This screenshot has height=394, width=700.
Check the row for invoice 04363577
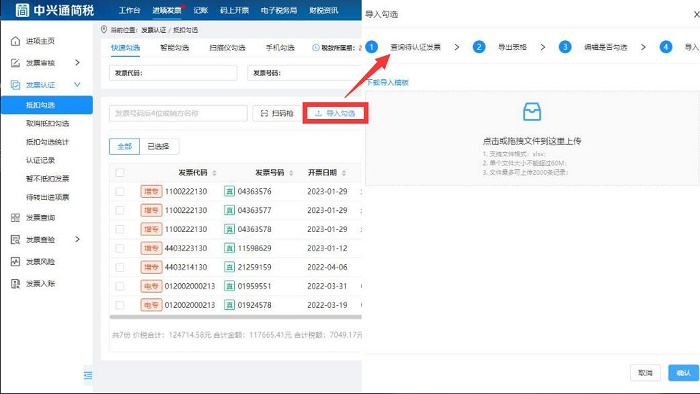tap(120, 210)
